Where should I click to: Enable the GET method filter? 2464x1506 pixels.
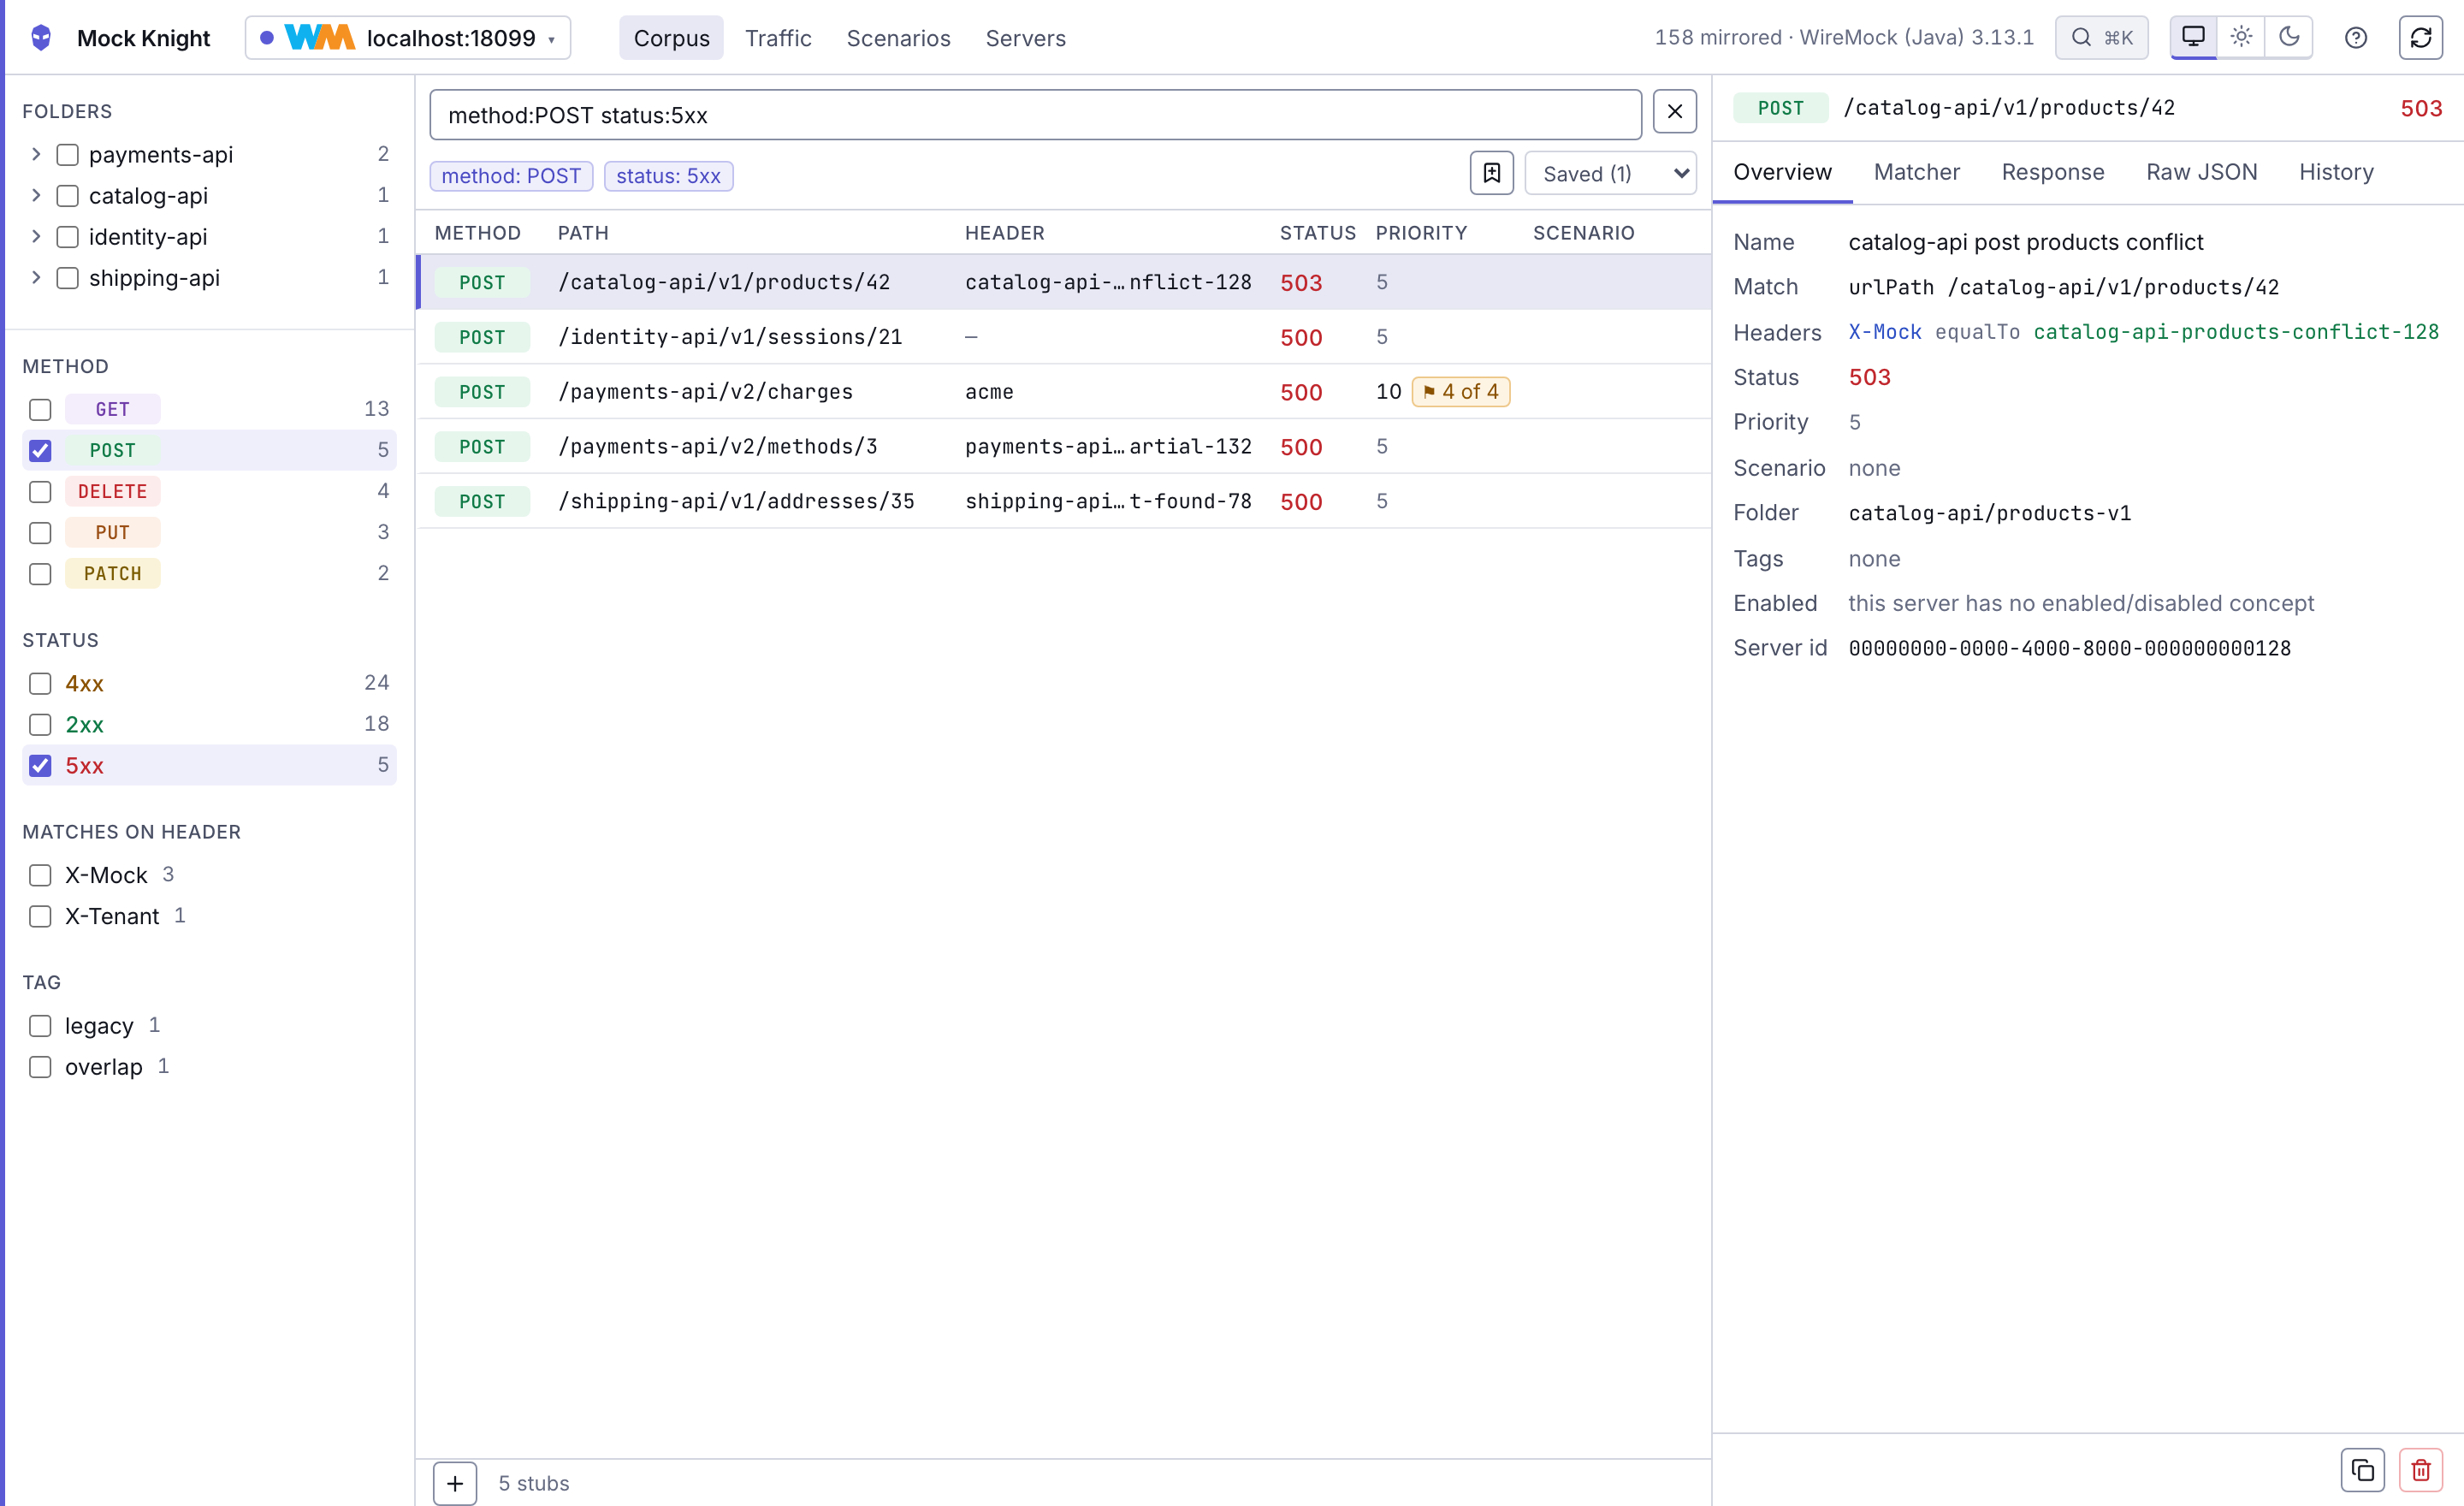coord(40,409)
